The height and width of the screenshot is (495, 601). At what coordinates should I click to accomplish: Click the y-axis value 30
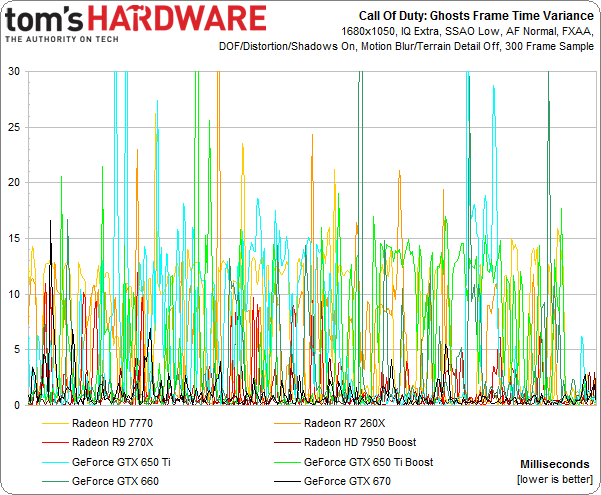tap(14, 71)
